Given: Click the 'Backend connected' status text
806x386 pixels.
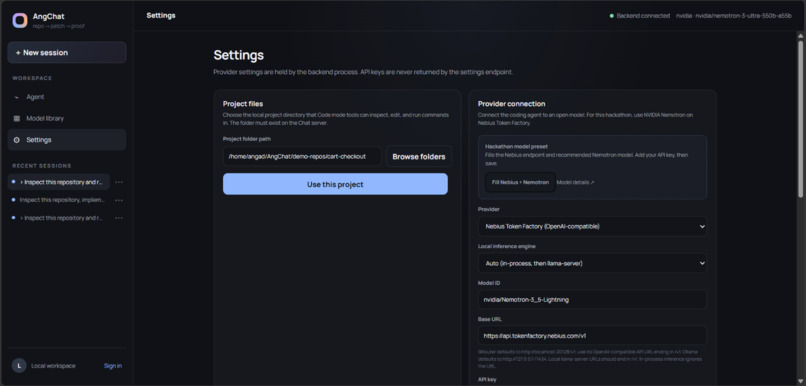Looking at the screenshot, I should pos(643,16).
